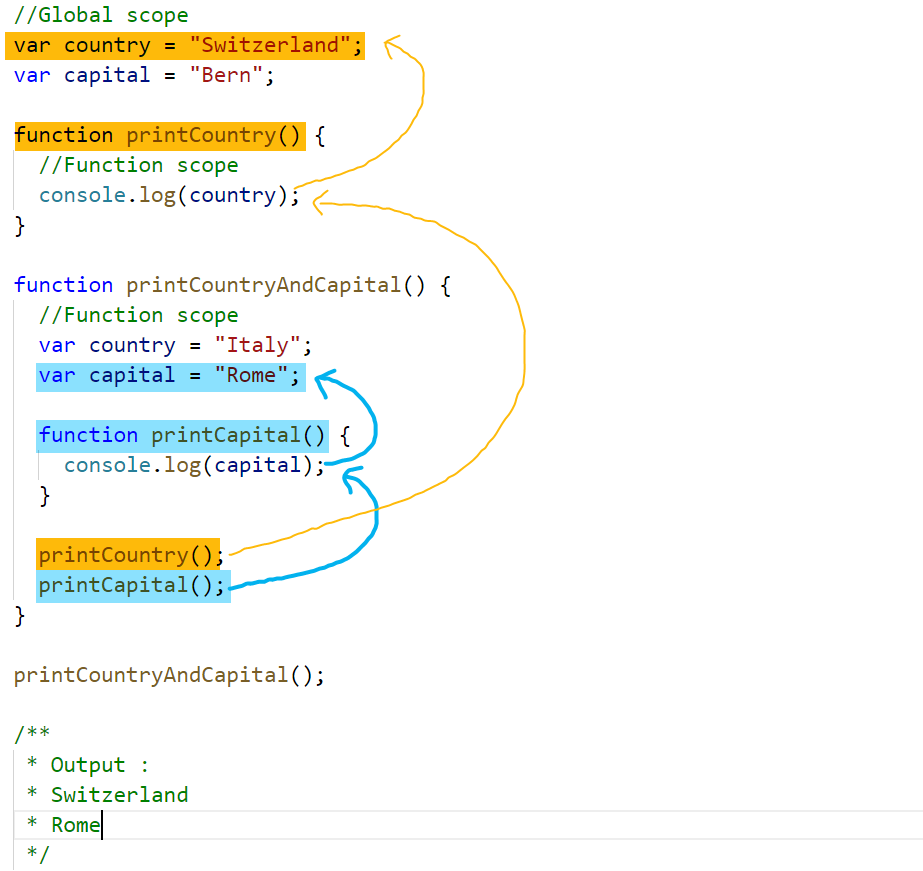Click the "Switzerland" string literal
923x871 pixels.
point(270,45)
